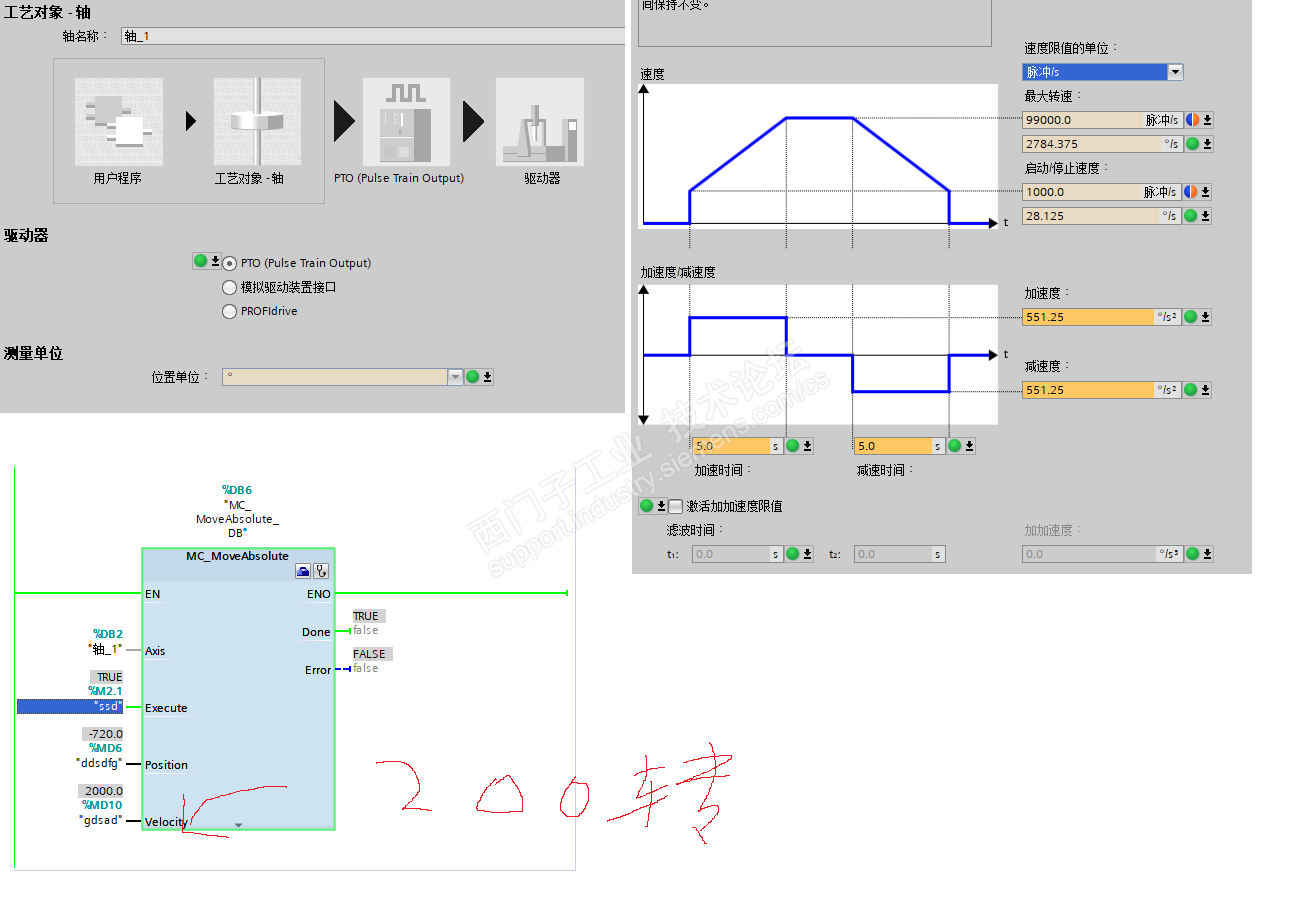This screenshot has height=916, width=1297.
Task: Click download arrow beside 加速度 551.25
Action: tap(1205, 317)
